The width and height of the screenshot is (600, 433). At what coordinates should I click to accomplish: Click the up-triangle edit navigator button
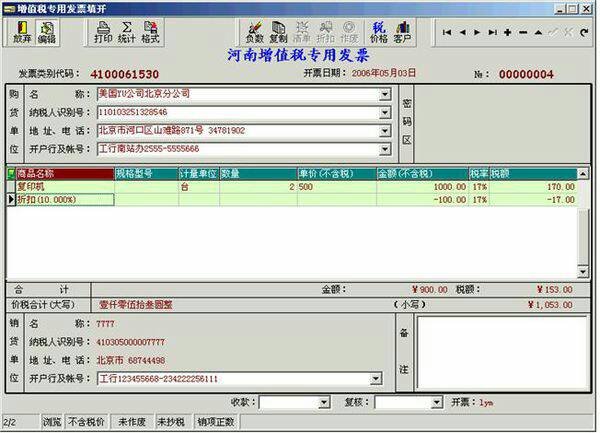click(538, 33)
